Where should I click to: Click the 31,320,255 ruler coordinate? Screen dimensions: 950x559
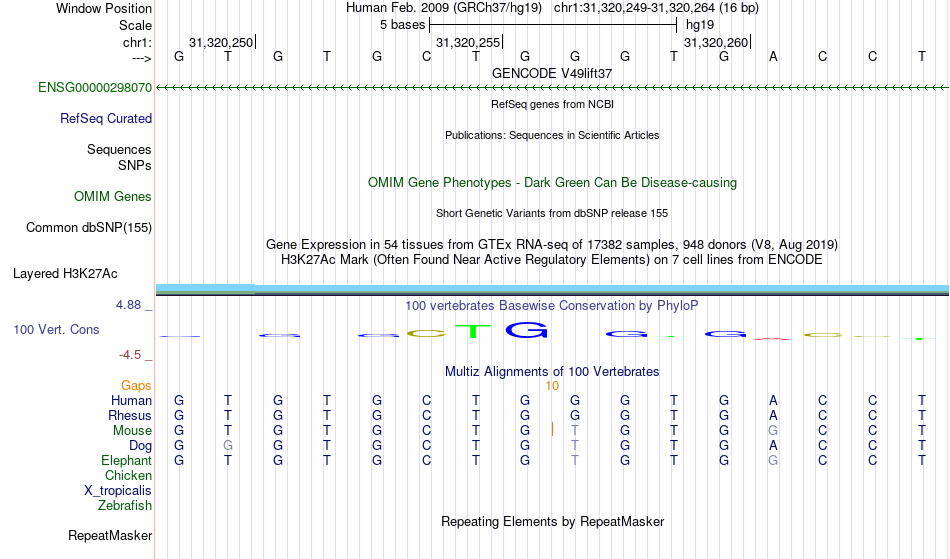coord(468,42)
